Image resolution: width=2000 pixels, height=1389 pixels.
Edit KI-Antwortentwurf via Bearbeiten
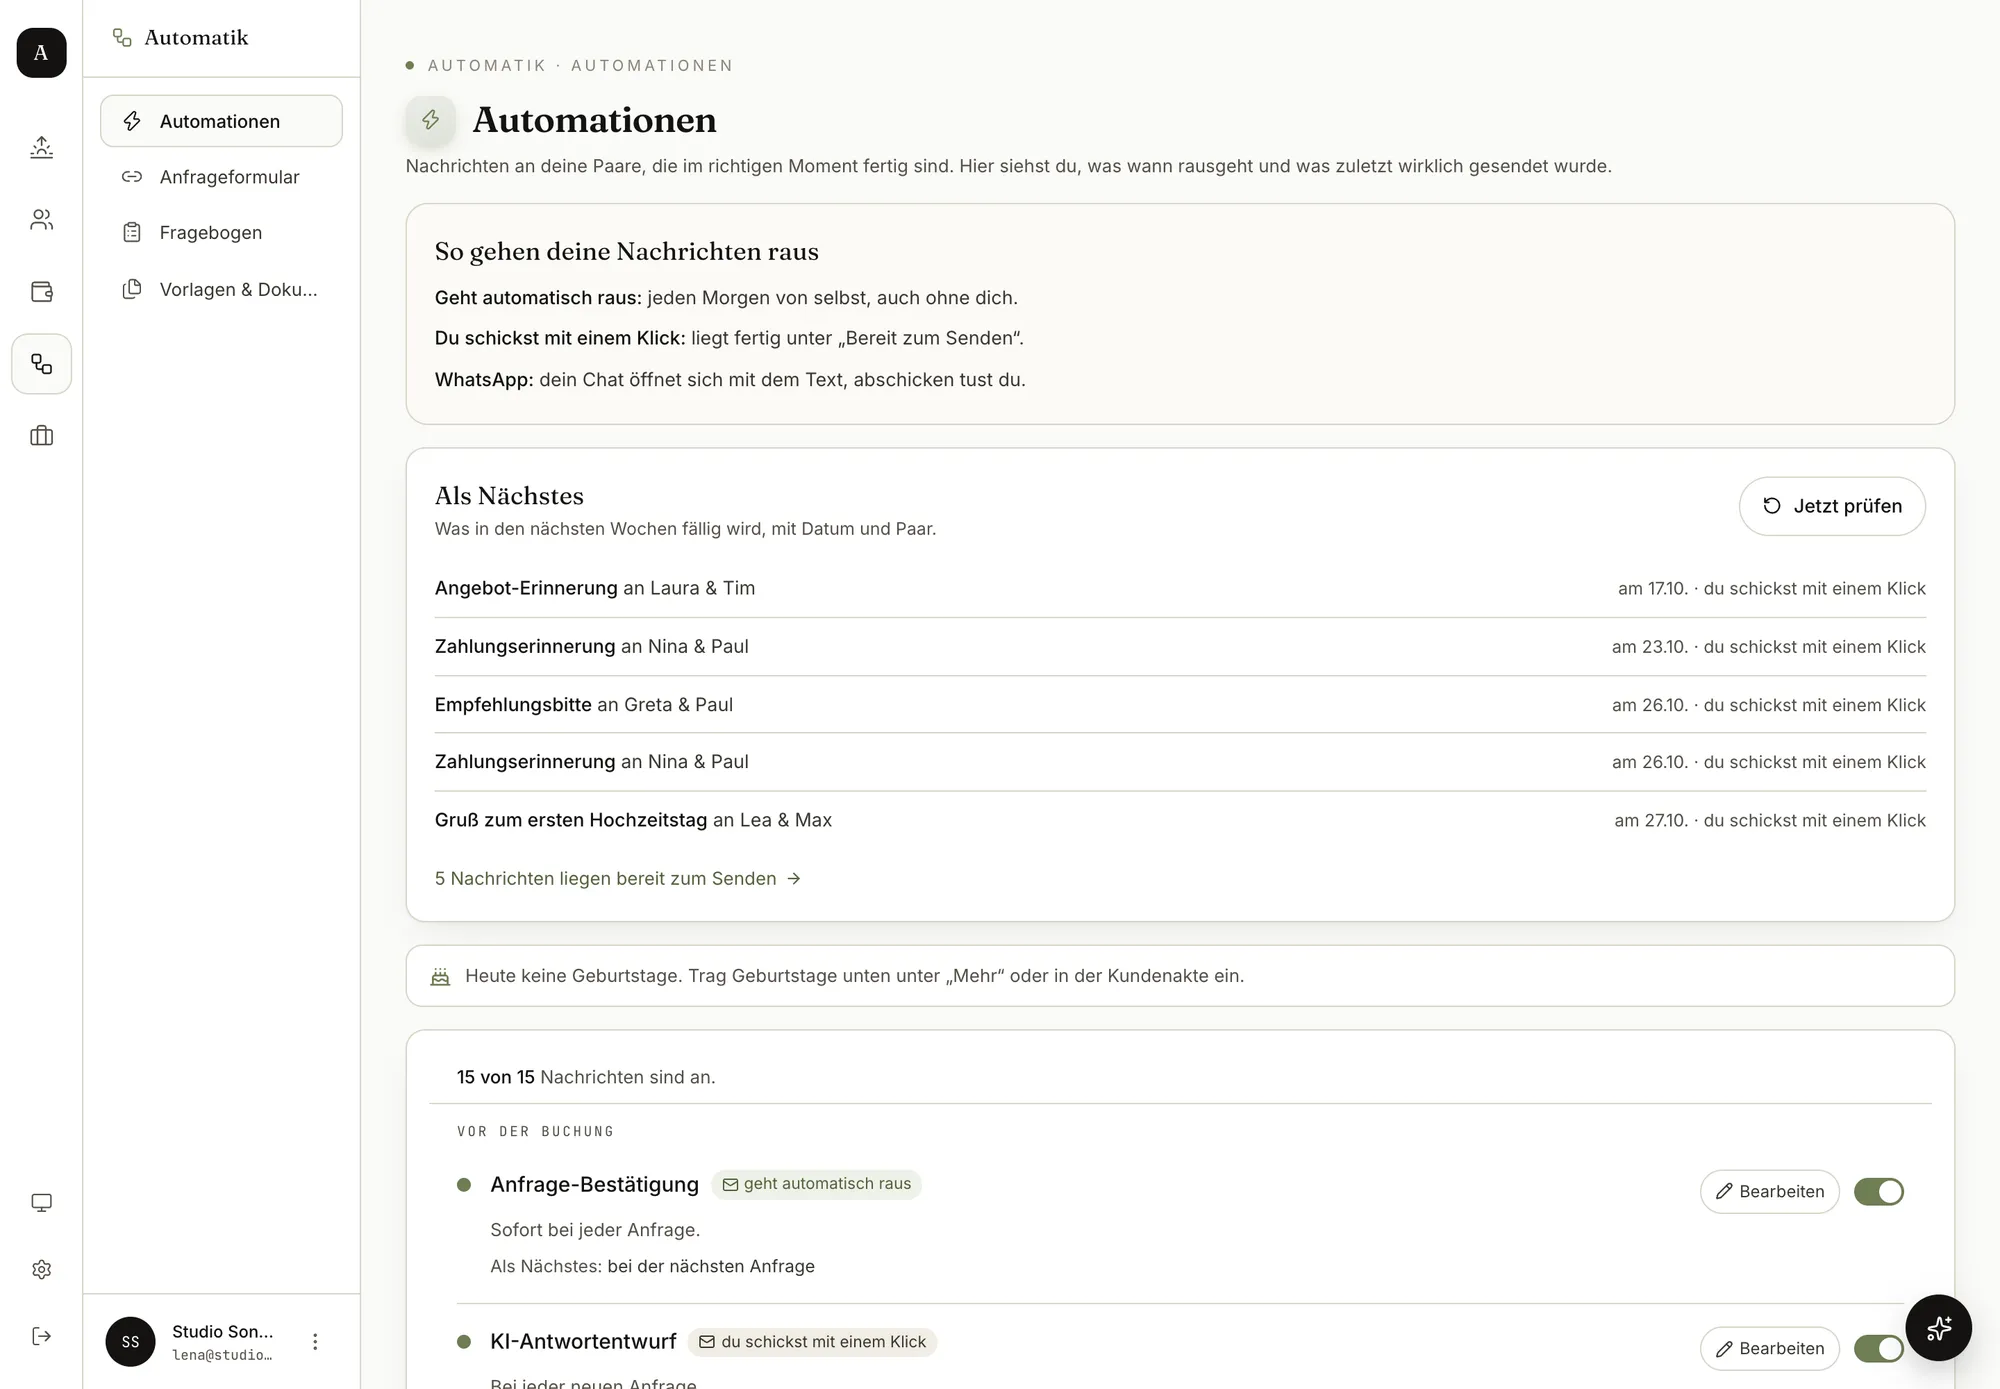pyautogui.click(x=1770, y=1349)
